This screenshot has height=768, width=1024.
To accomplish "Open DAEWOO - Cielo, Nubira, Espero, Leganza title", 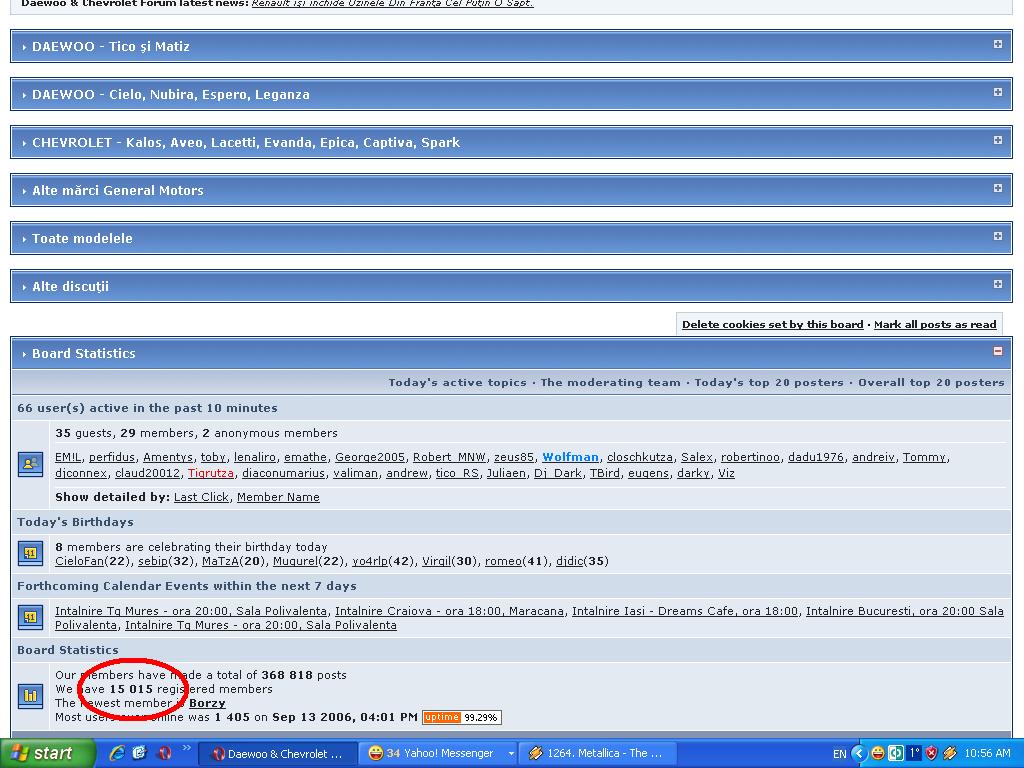I will tap(171, 95).
